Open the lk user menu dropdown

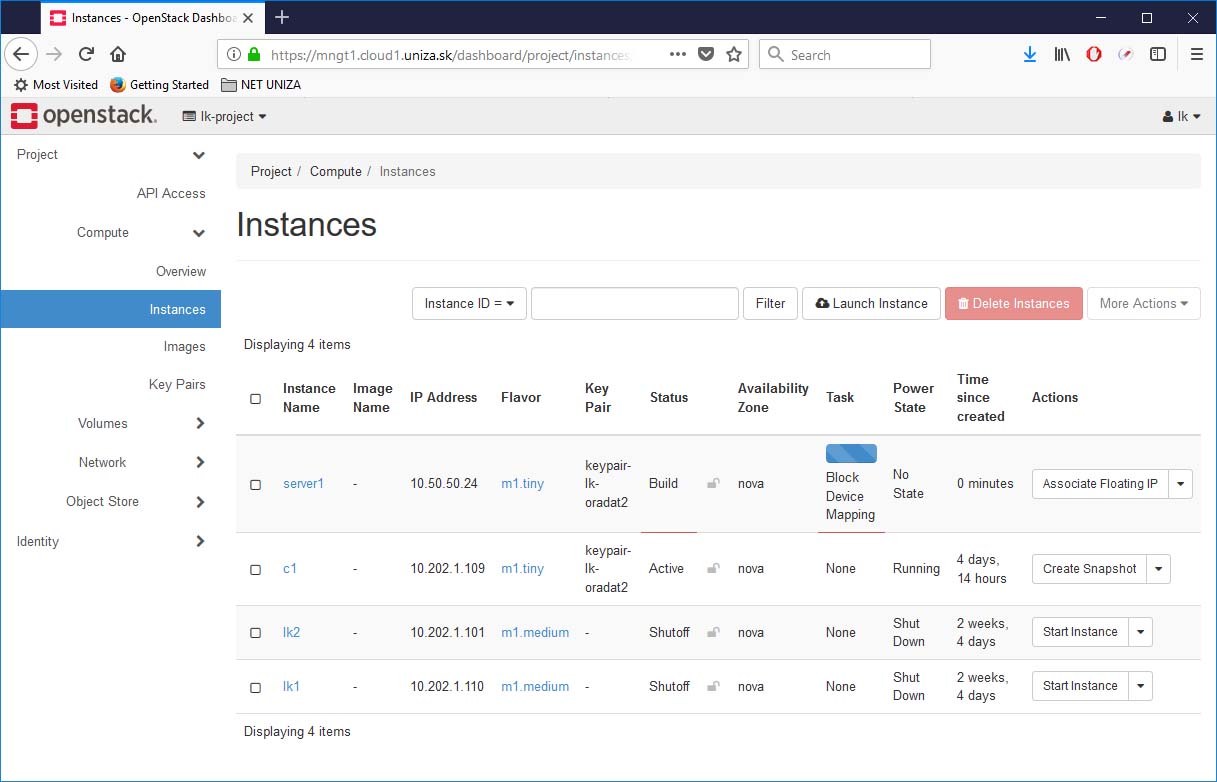[1182, 117]
